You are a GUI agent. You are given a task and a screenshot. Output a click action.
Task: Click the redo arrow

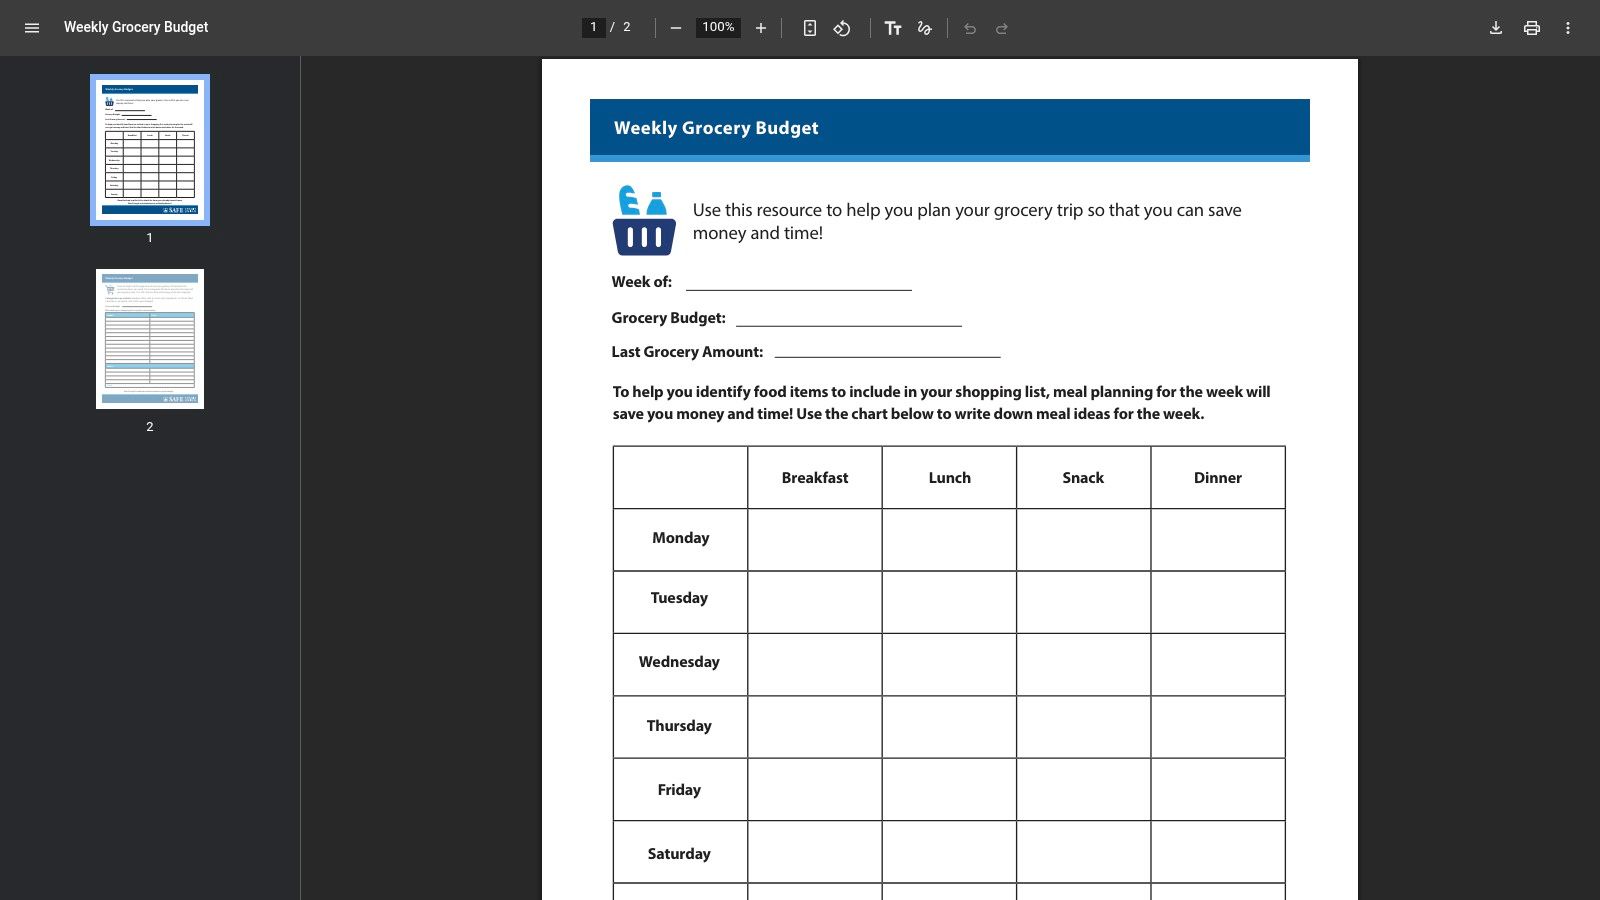[1002, 28]
